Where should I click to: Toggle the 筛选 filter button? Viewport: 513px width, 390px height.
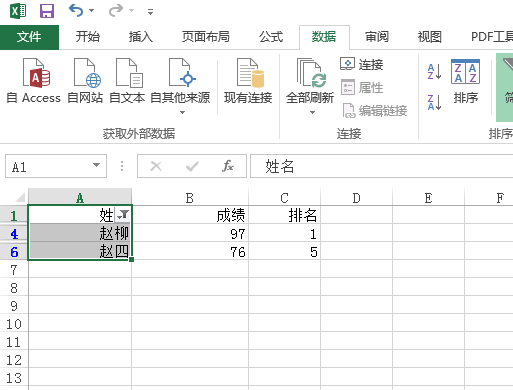[x=505, y=87]
